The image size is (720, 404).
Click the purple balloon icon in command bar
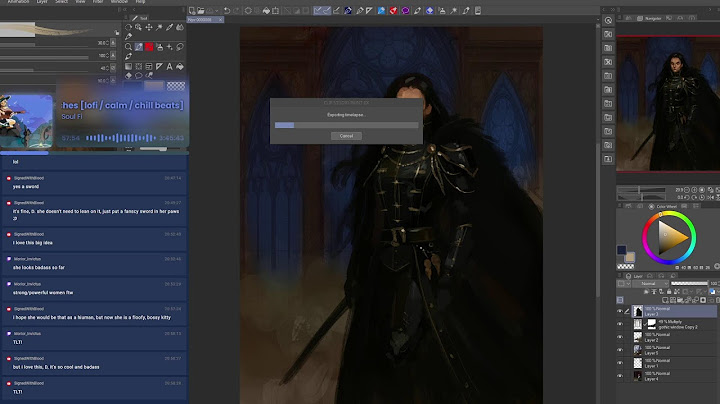(405, 11)
